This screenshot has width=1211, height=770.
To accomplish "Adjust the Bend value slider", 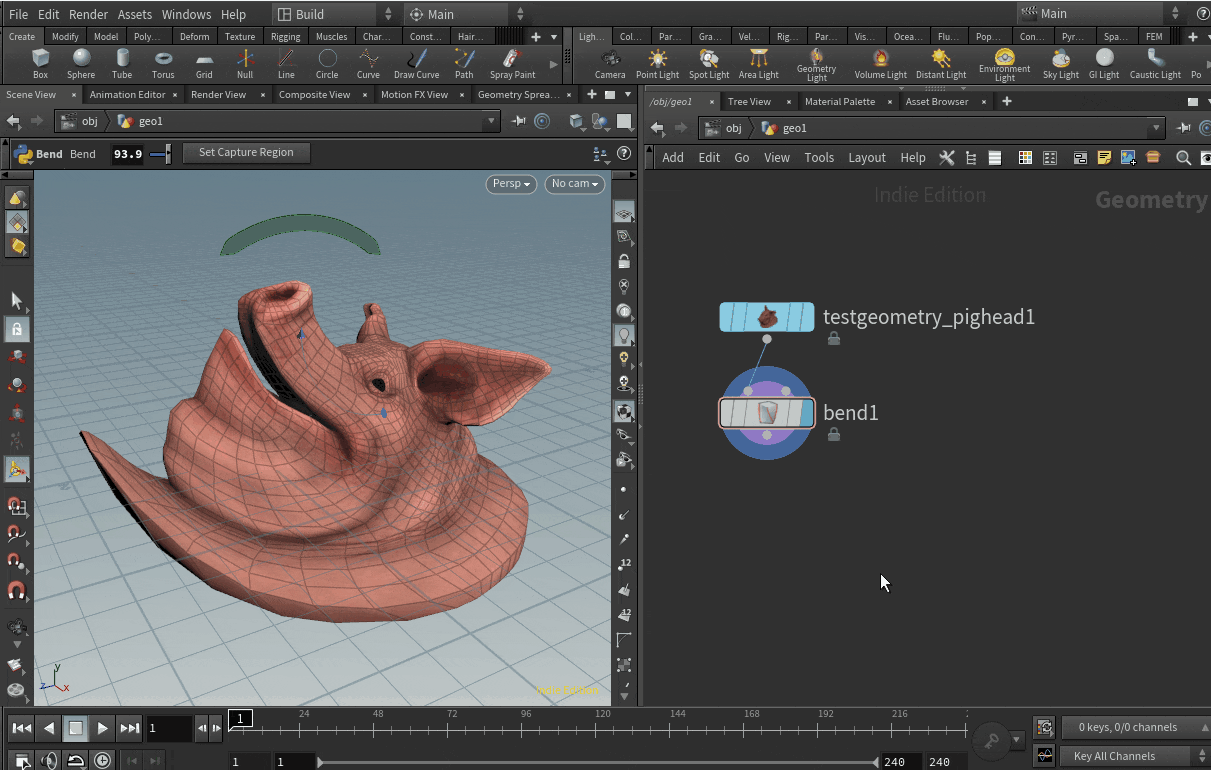I will click(167, 154).
